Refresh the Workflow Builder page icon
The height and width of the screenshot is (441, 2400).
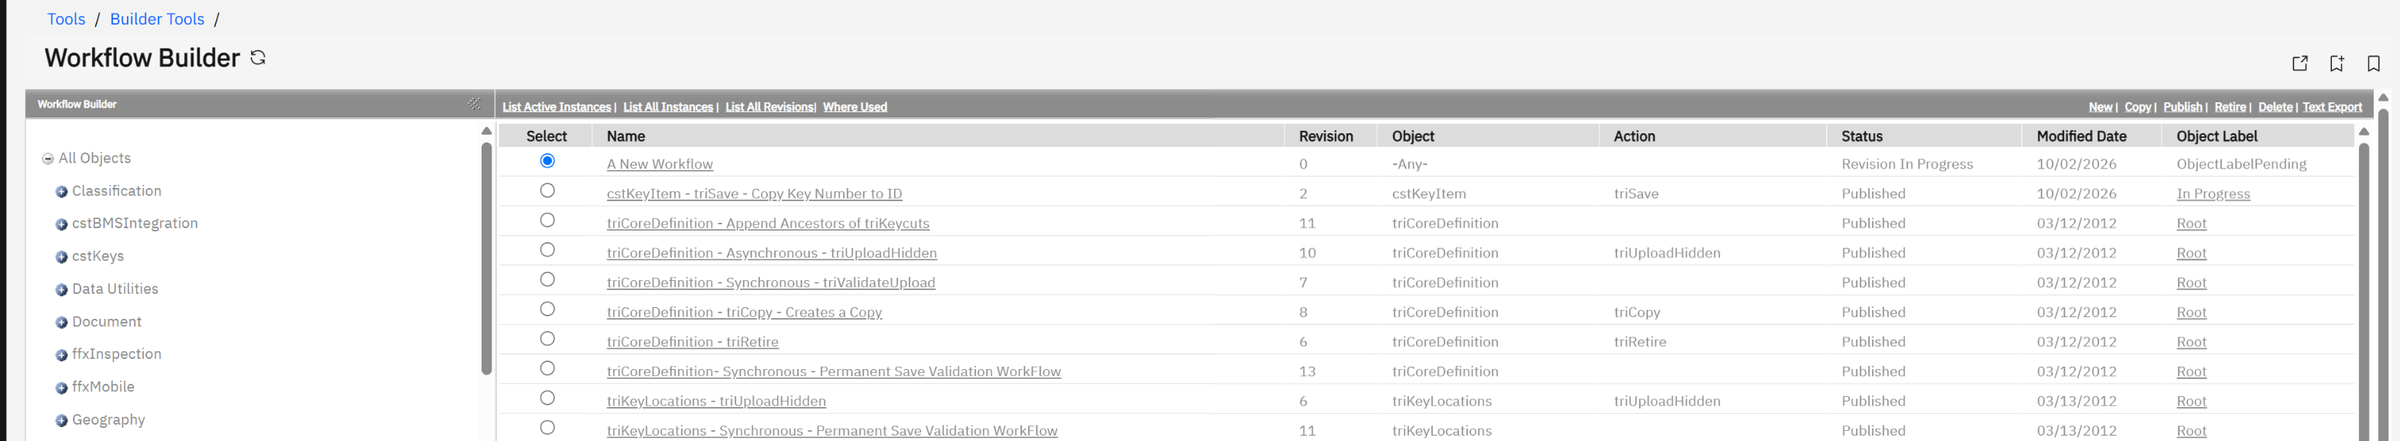(x=258, y=58)
